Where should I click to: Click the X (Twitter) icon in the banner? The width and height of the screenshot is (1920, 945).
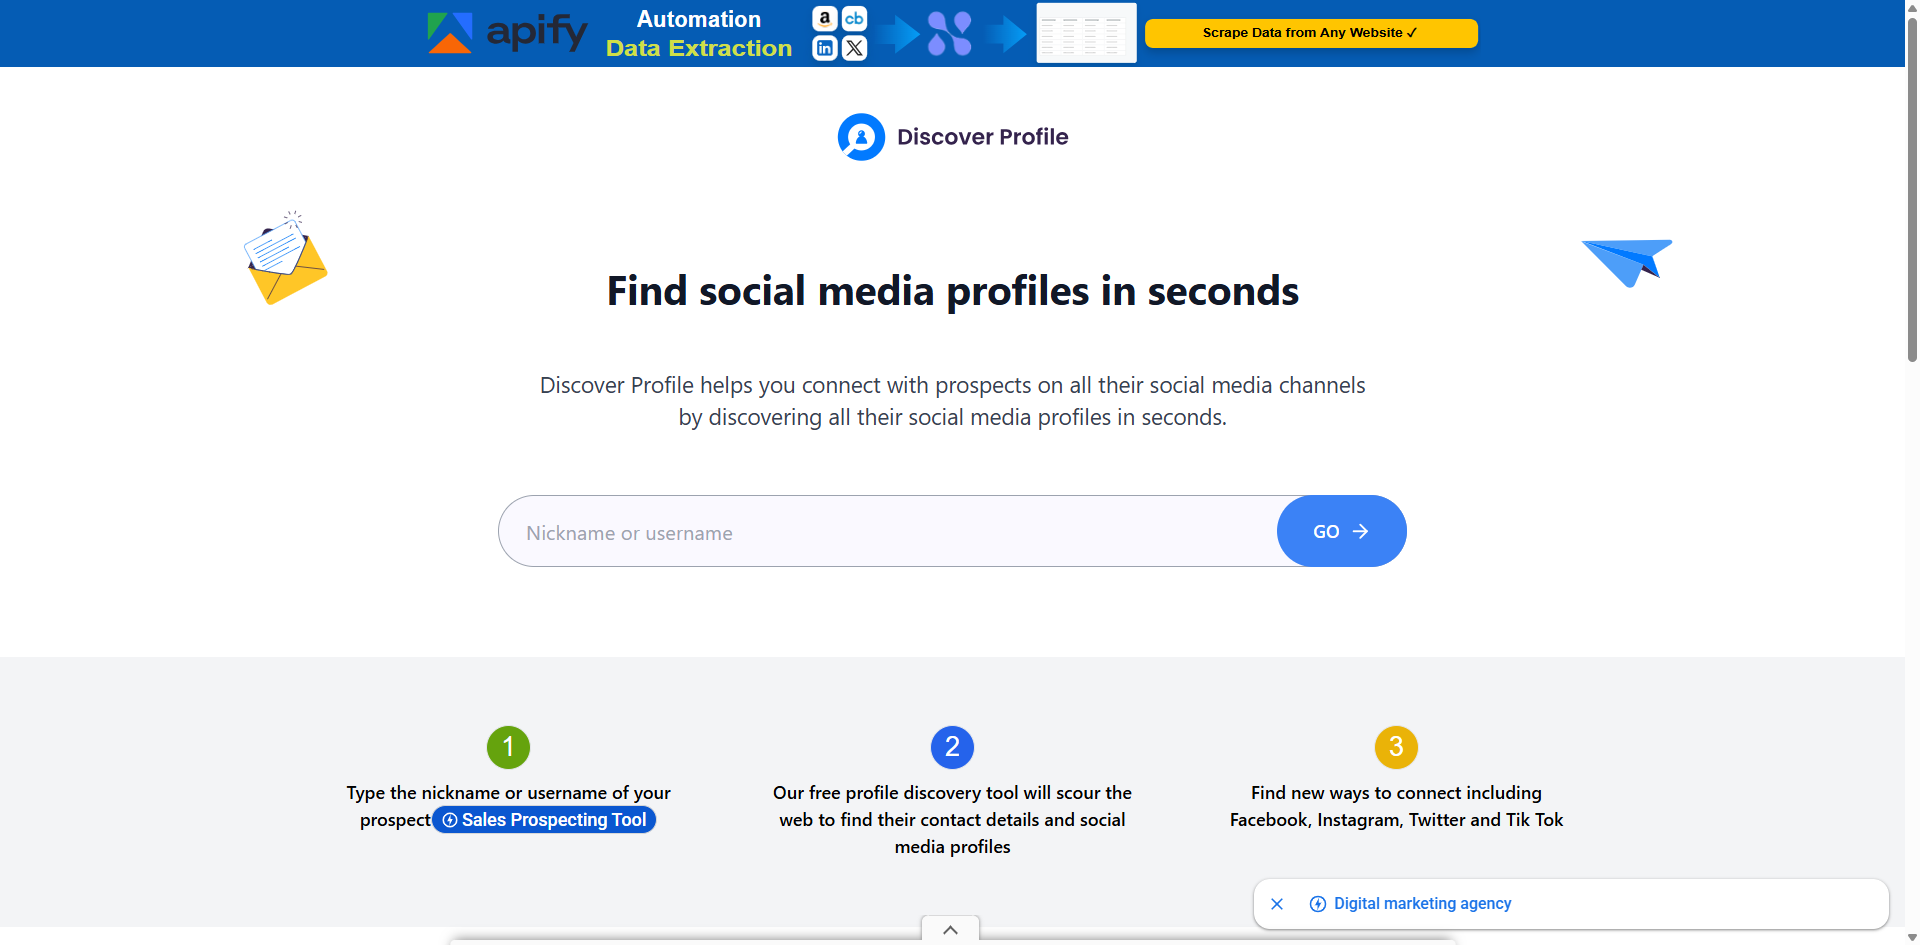click(x=854, y=48)
